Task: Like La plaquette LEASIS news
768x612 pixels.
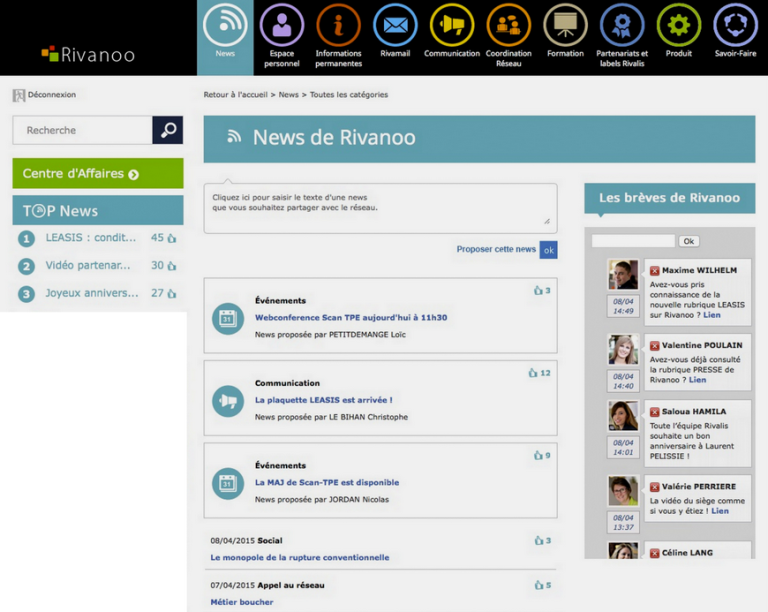Action: point(533,373)
